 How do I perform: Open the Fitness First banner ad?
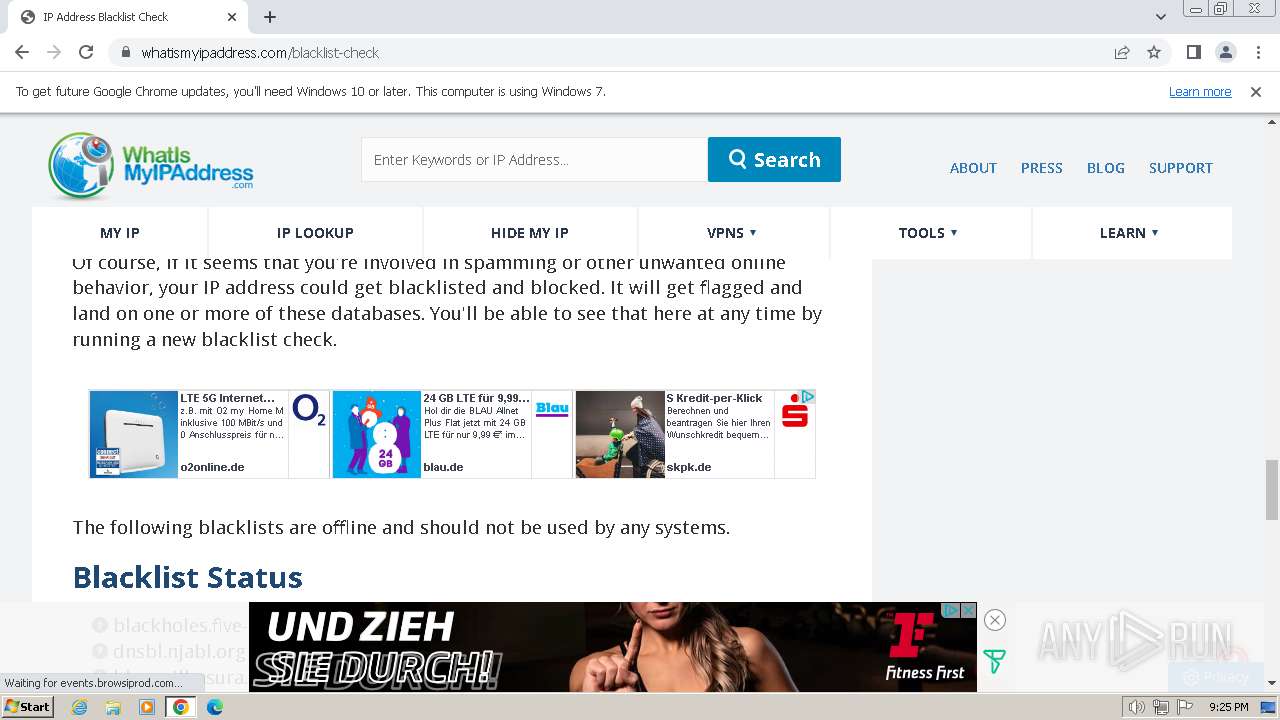pyautogui.click(x=613, y=647)
